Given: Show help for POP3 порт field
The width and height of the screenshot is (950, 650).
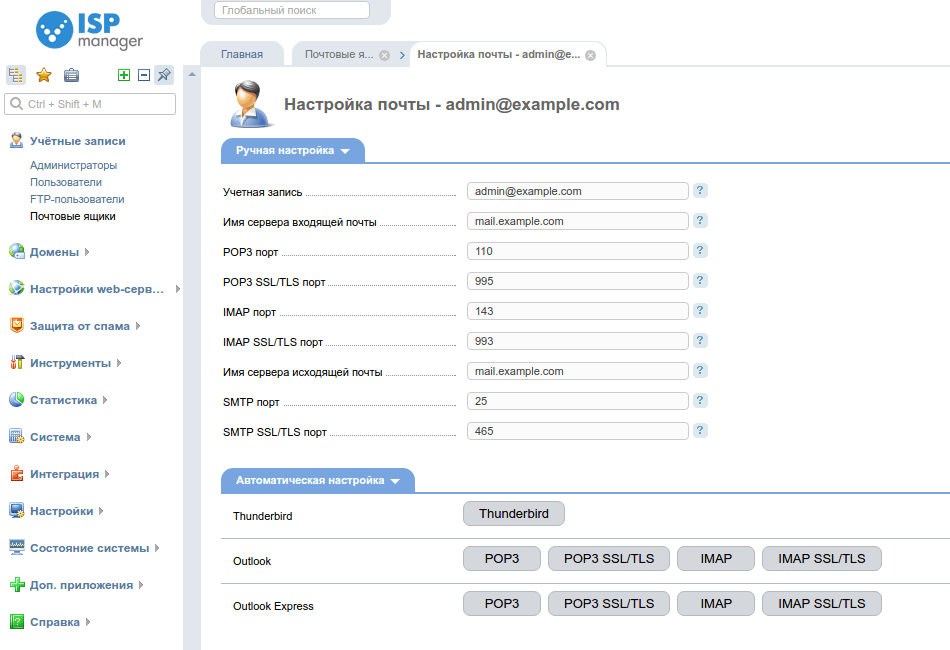Looking at the screenshot, I should 700,251.
